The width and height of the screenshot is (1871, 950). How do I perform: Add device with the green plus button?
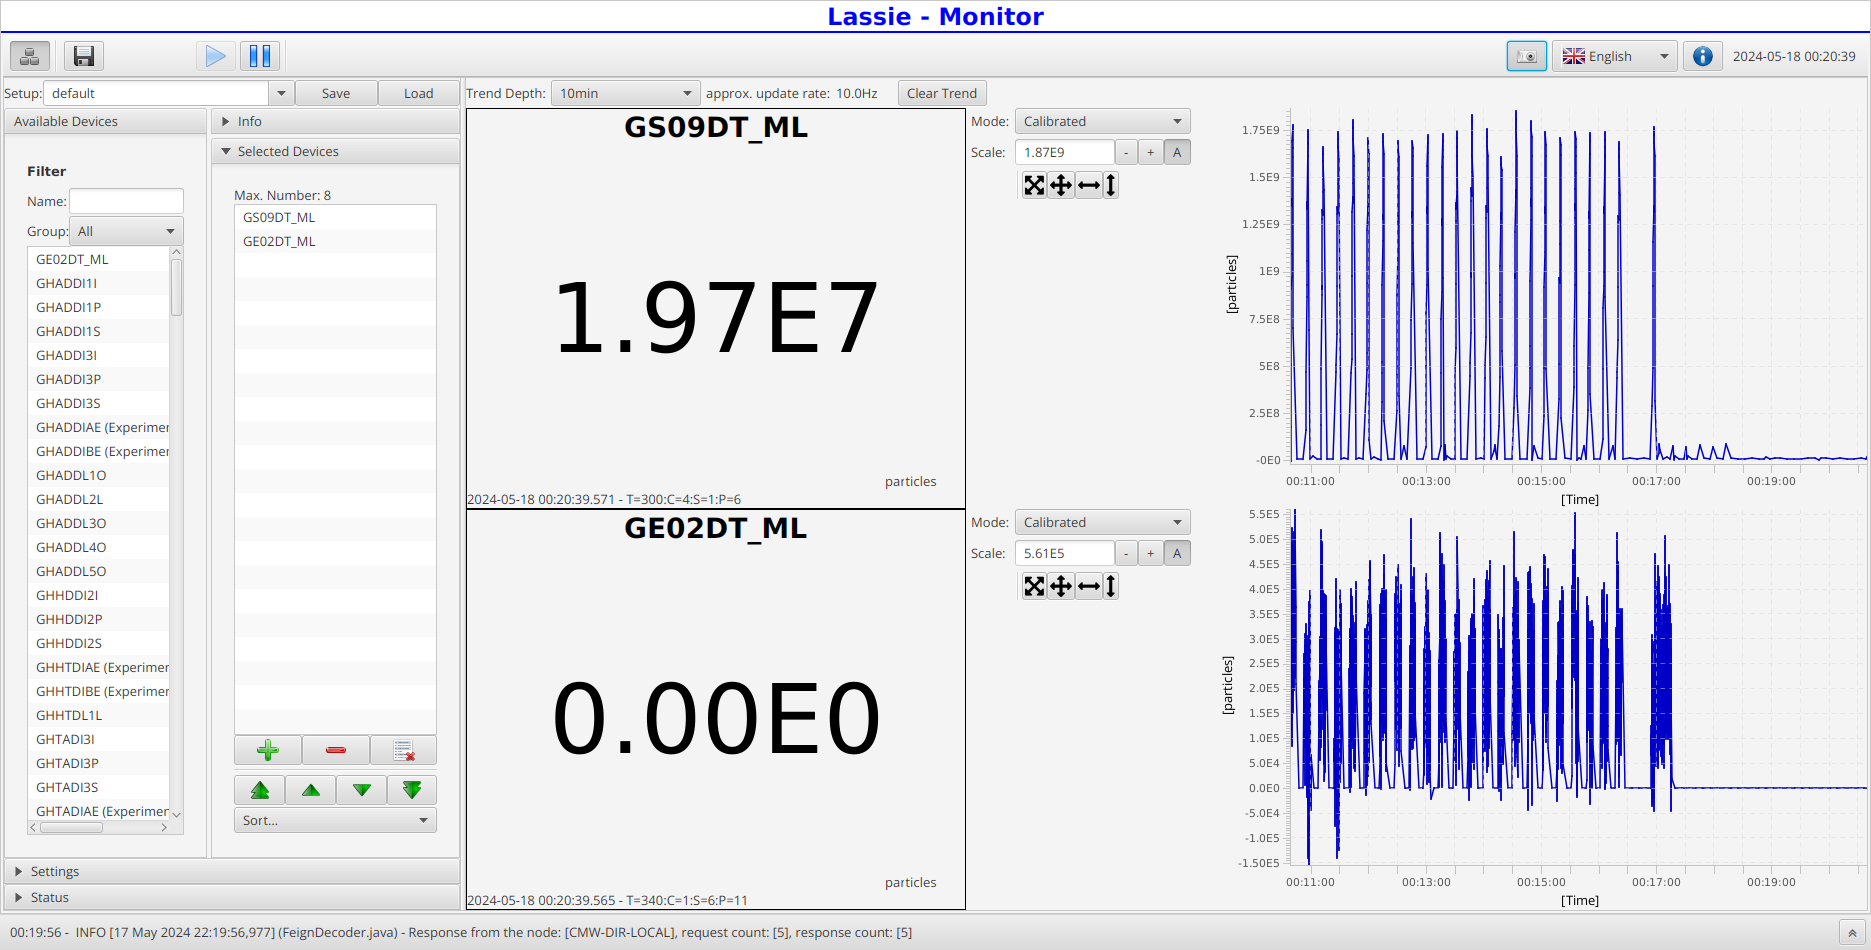coord(268,750)
